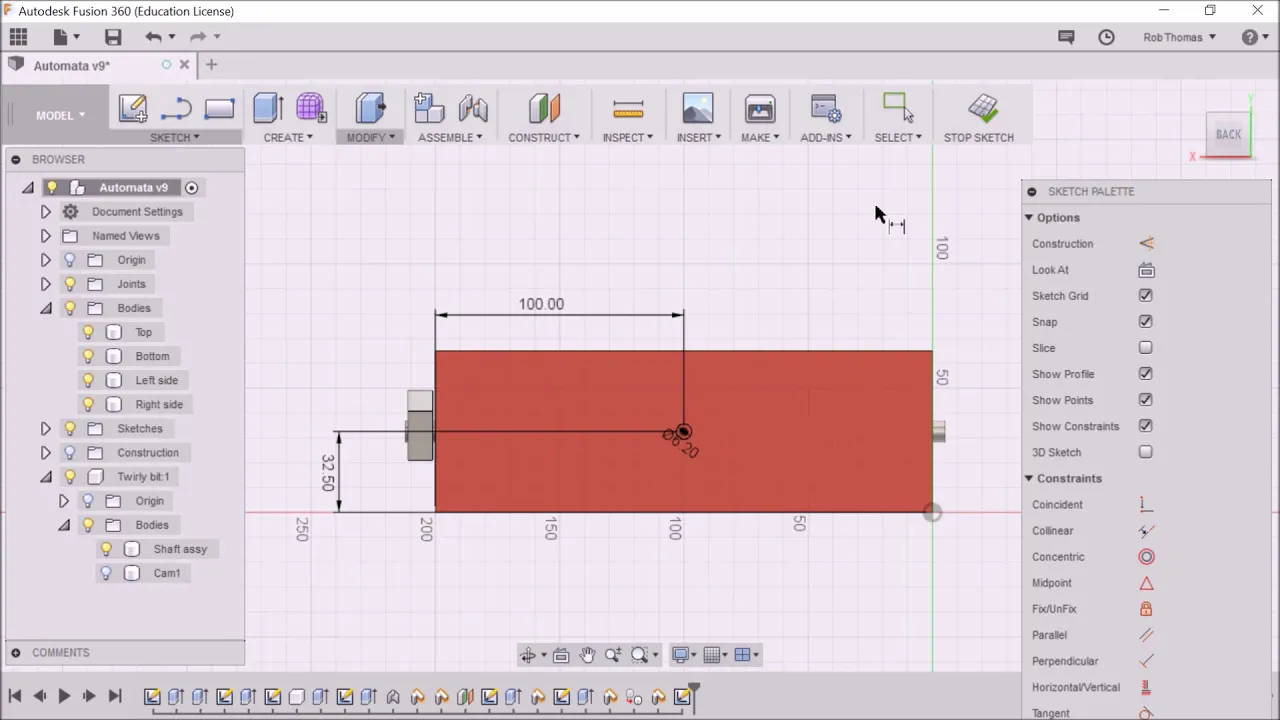Open the data panel grid icon
This screenshot has width=1280, height=720.
tap(18, 37)
